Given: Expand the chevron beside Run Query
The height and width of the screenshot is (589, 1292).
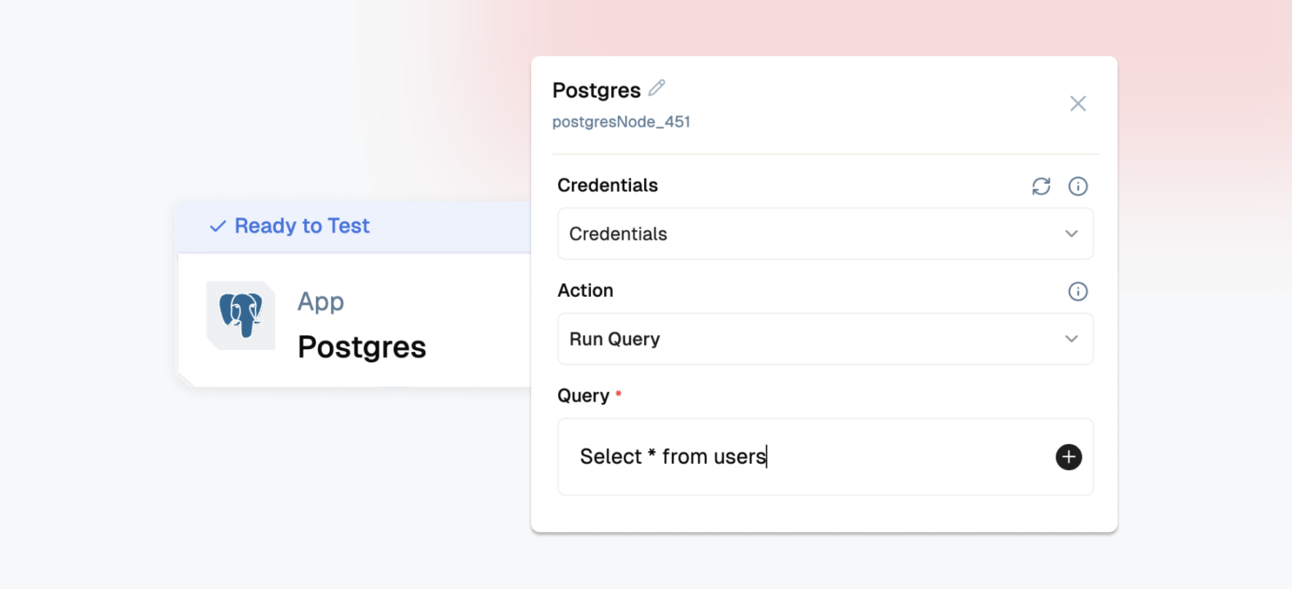Looking at the screenshot, I should 1071,339.
